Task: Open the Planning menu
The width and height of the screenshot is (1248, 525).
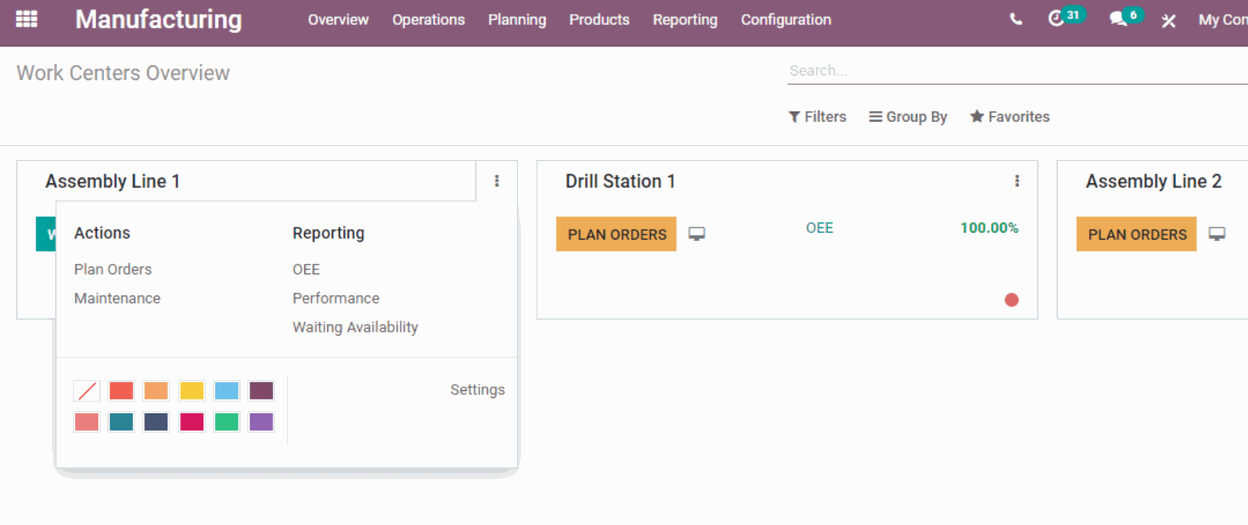Action: [x=517, y=19]
